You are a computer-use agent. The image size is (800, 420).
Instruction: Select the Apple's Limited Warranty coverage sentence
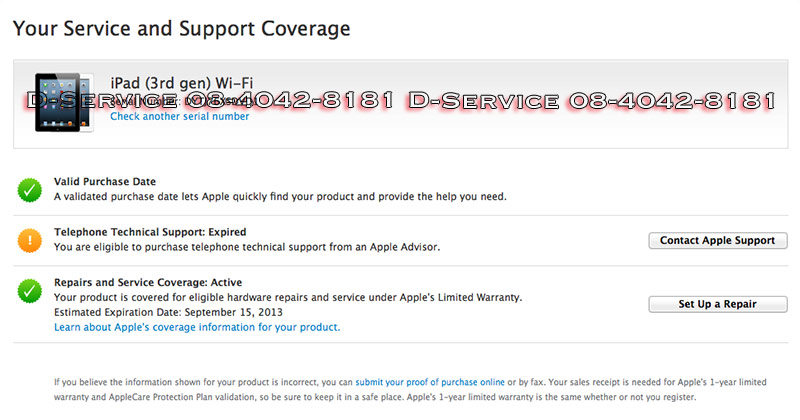click(x=288, y=298)
